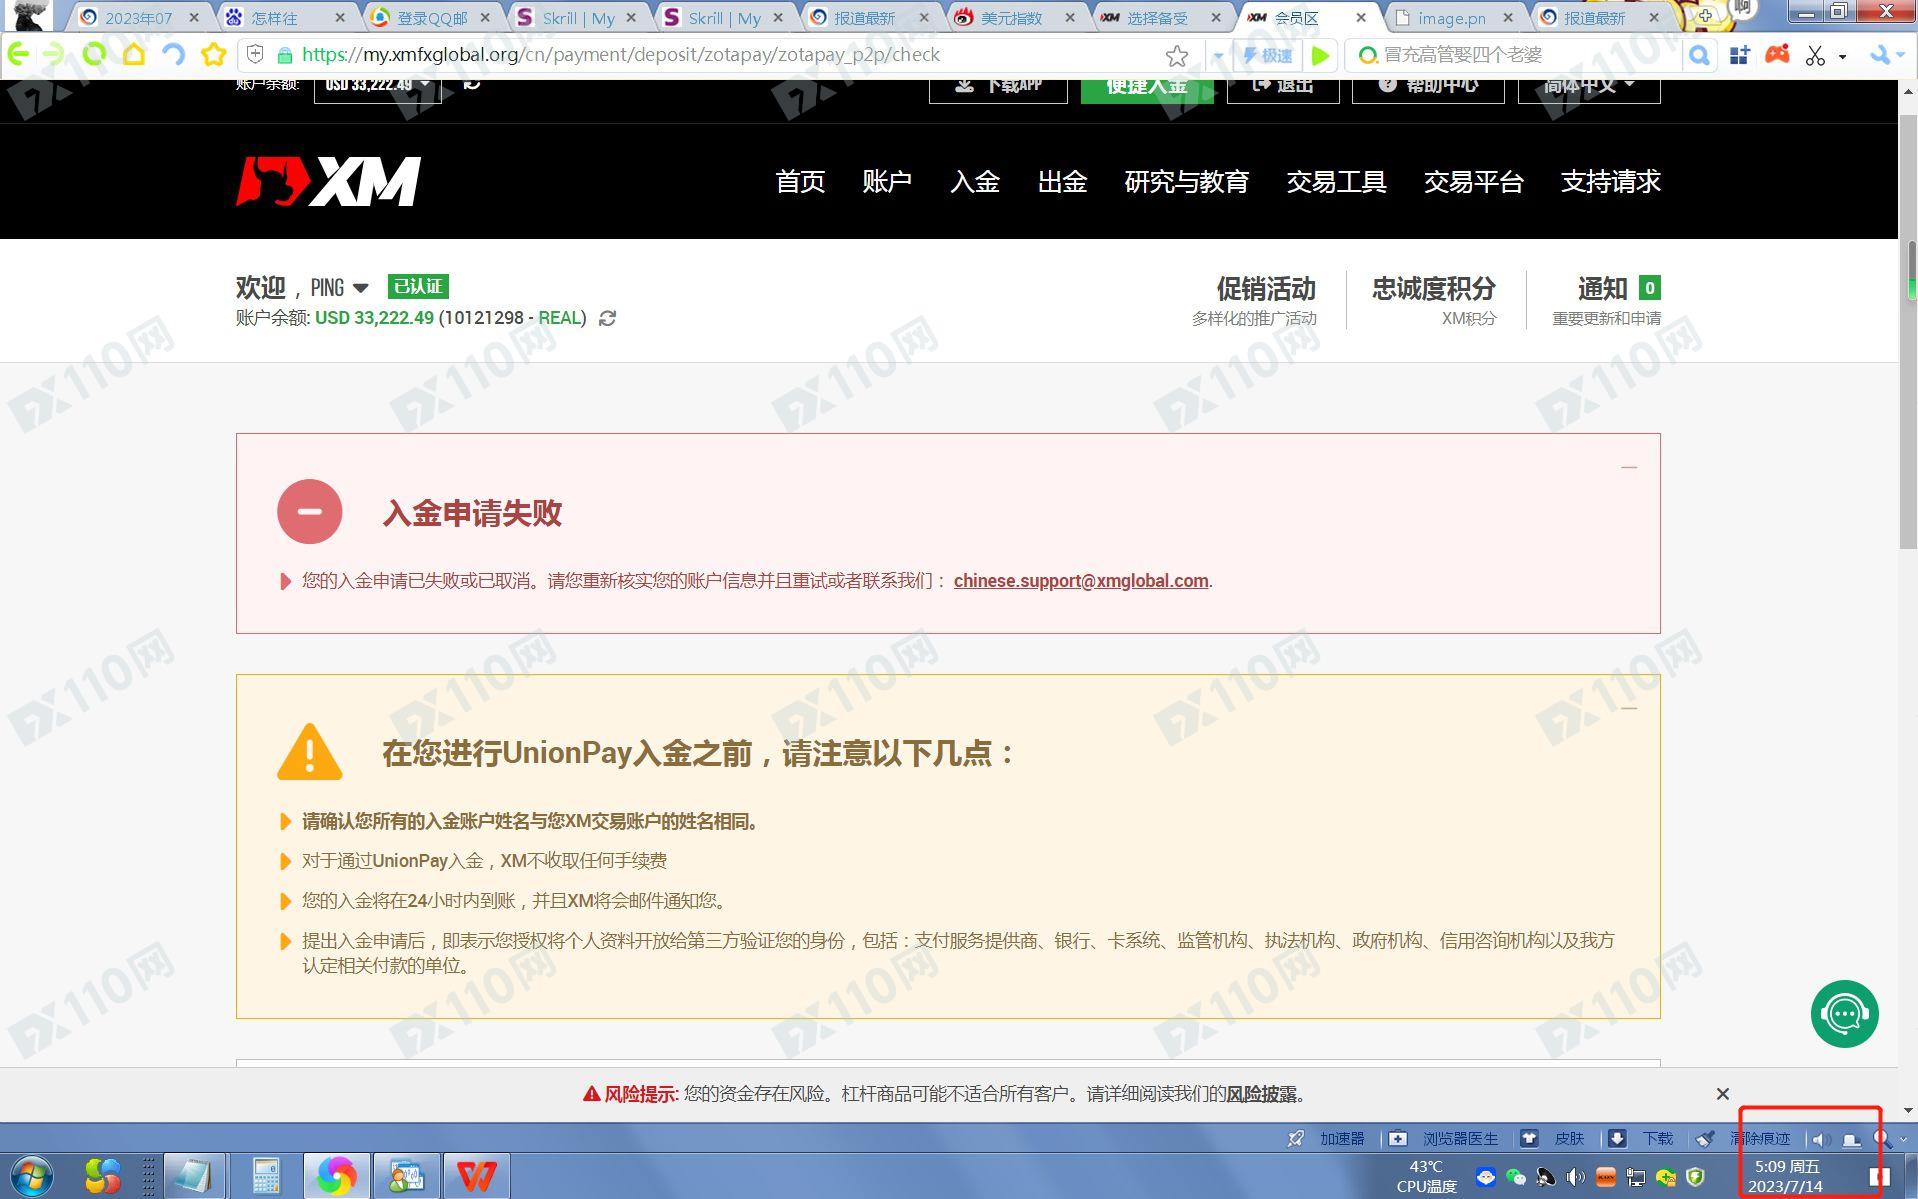Open 下载 downloads in the browser status bar
This screenshot has height=1199, width=1918.
click(1640, 1138)
